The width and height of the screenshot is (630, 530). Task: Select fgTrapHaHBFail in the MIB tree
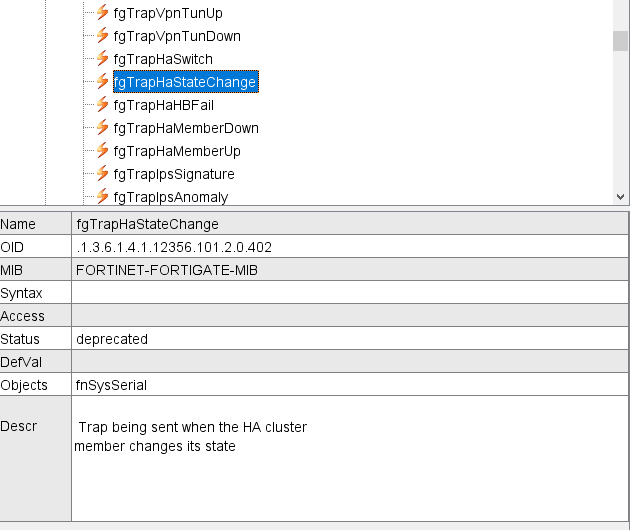click(163, 105)
